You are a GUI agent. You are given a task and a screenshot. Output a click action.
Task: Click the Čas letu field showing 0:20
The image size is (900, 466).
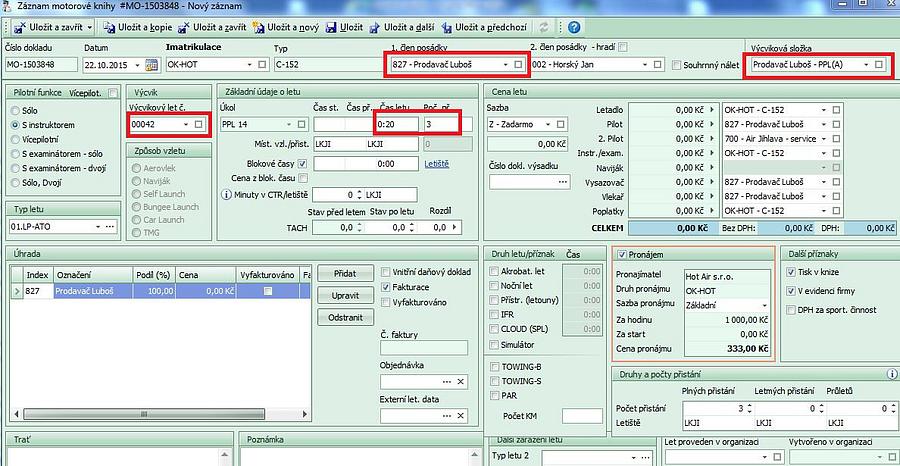[x=394, y=124]
